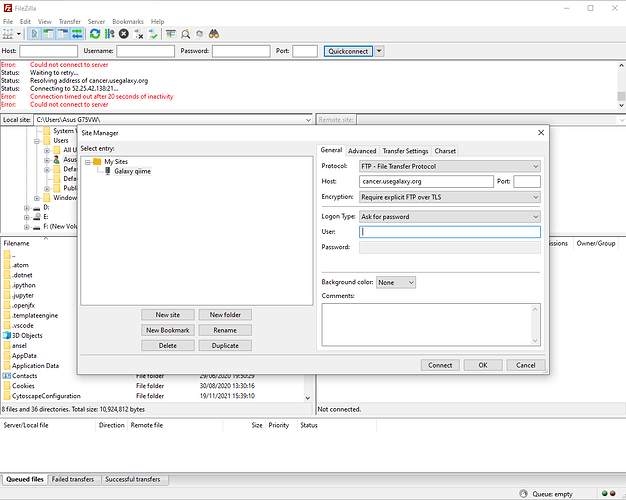Open directory listing filters icon
This screenshot has width=626, height=500.
(171, 33)
